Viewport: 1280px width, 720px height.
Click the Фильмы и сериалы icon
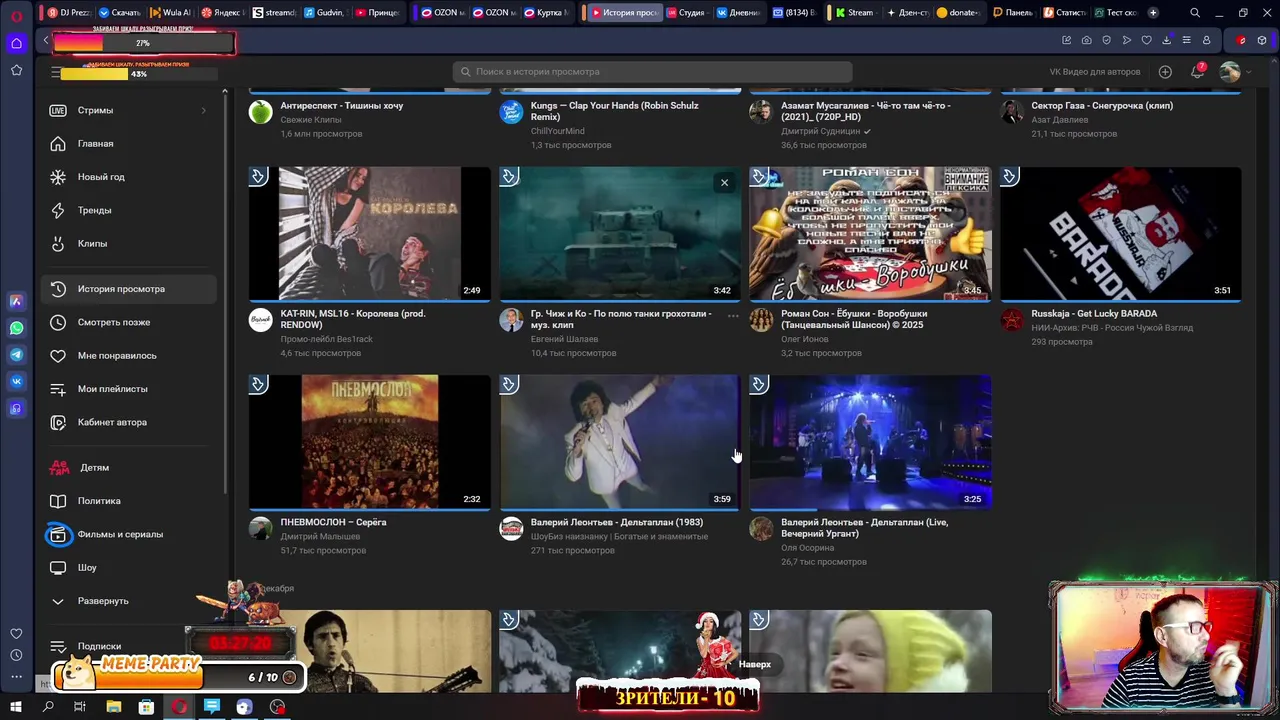point(58,534)
